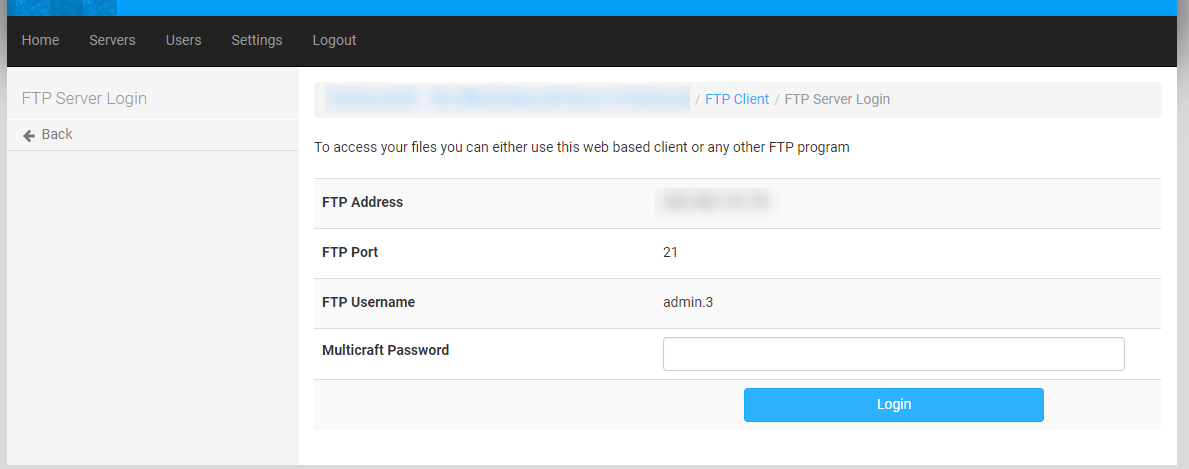Follow the FTP Client breadcrumb link
The width and height of the screenshot is (1189, 469).
[737, 99]
